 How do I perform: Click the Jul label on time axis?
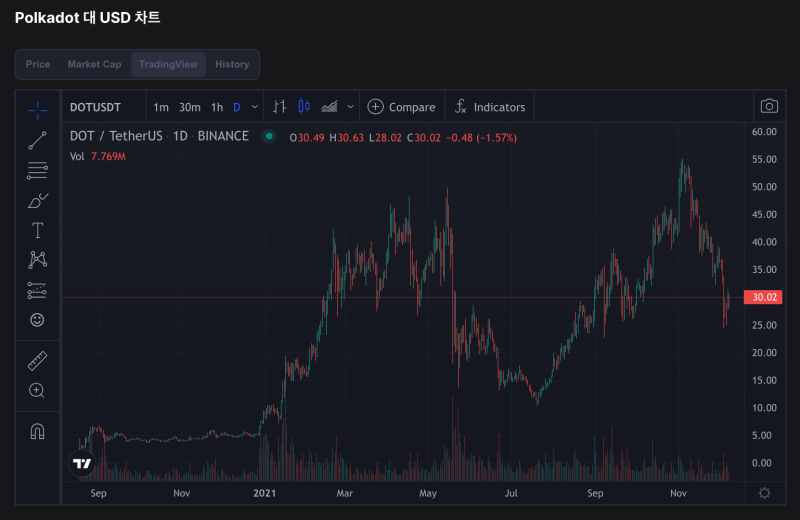[511, 493]
